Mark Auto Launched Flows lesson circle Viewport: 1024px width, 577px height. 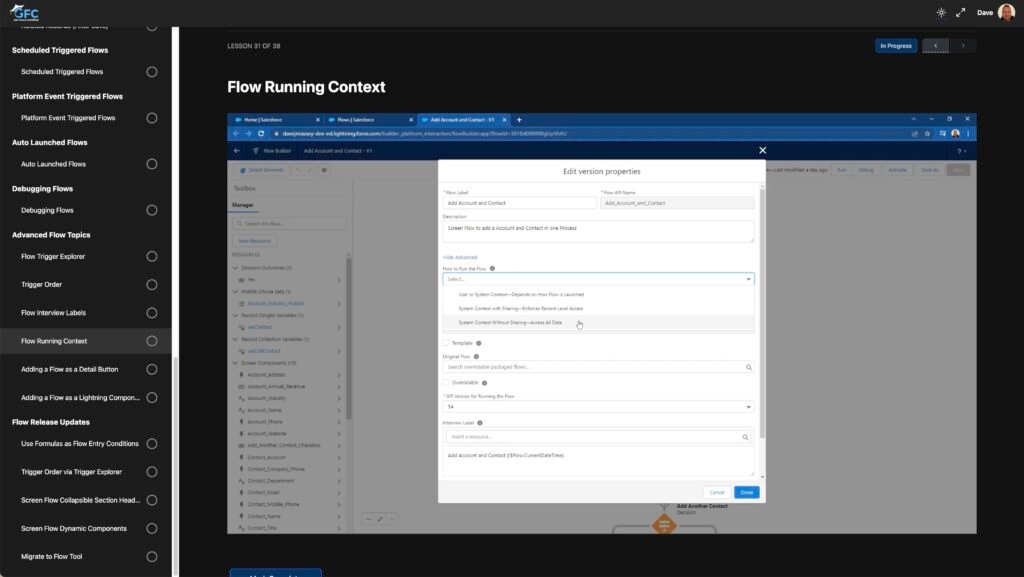pyautogui.click(x=152, y=164)
